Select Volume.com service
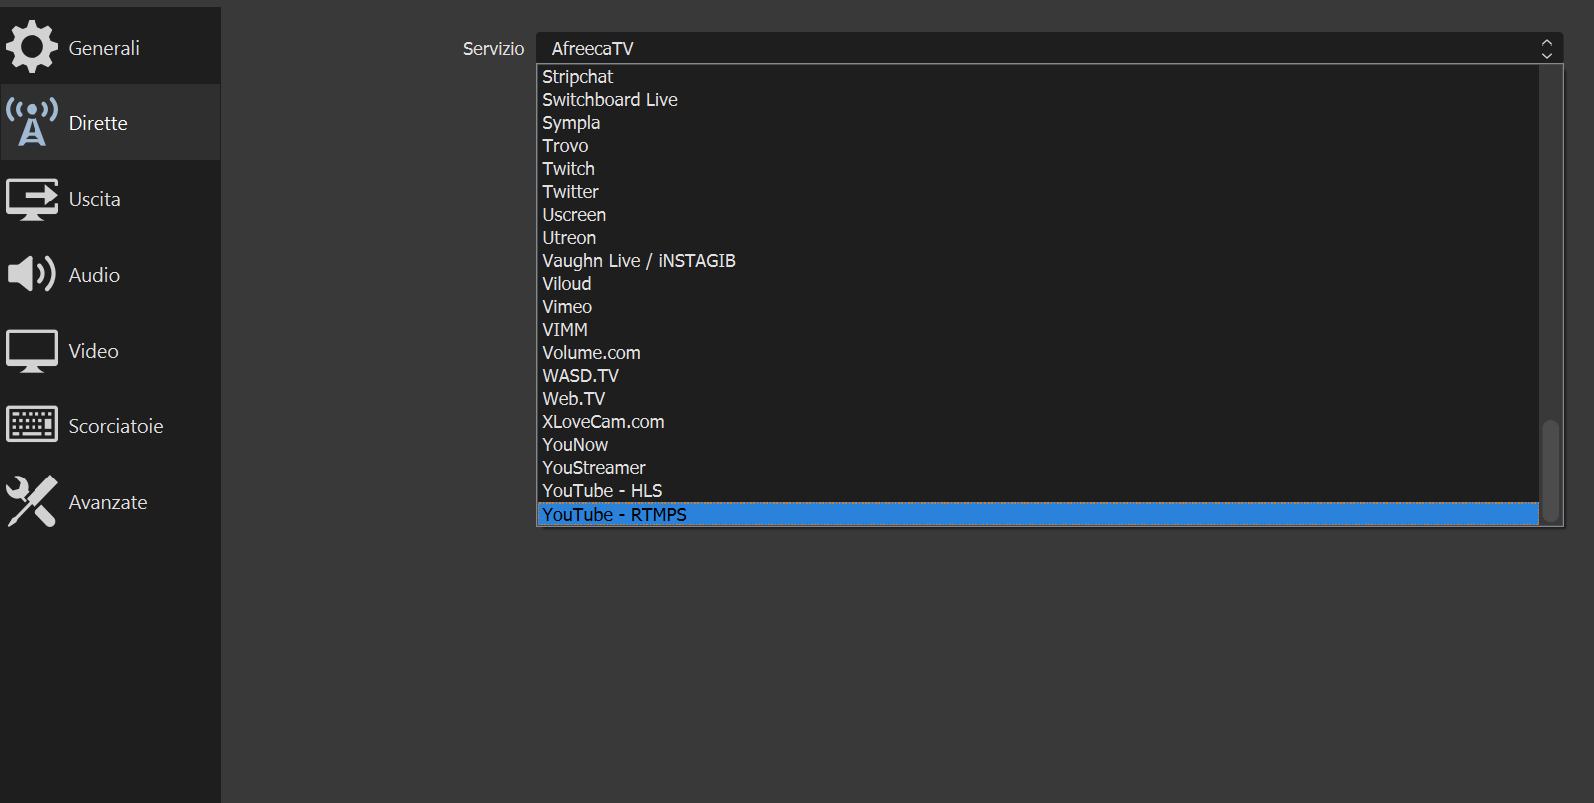This screenshot has height=803, width=1594. click(1038, 353)
